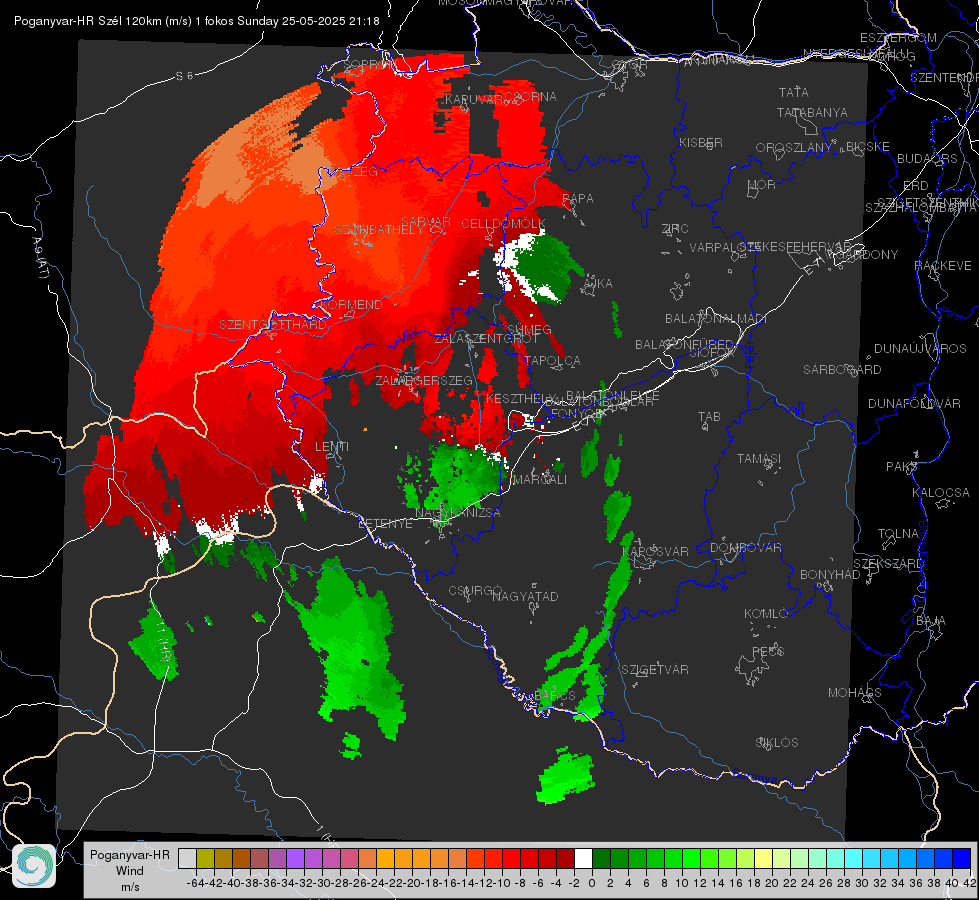Screen dimensions: 979x900
Task: Click the PAKS town label
Action: [x=902, y=467]
